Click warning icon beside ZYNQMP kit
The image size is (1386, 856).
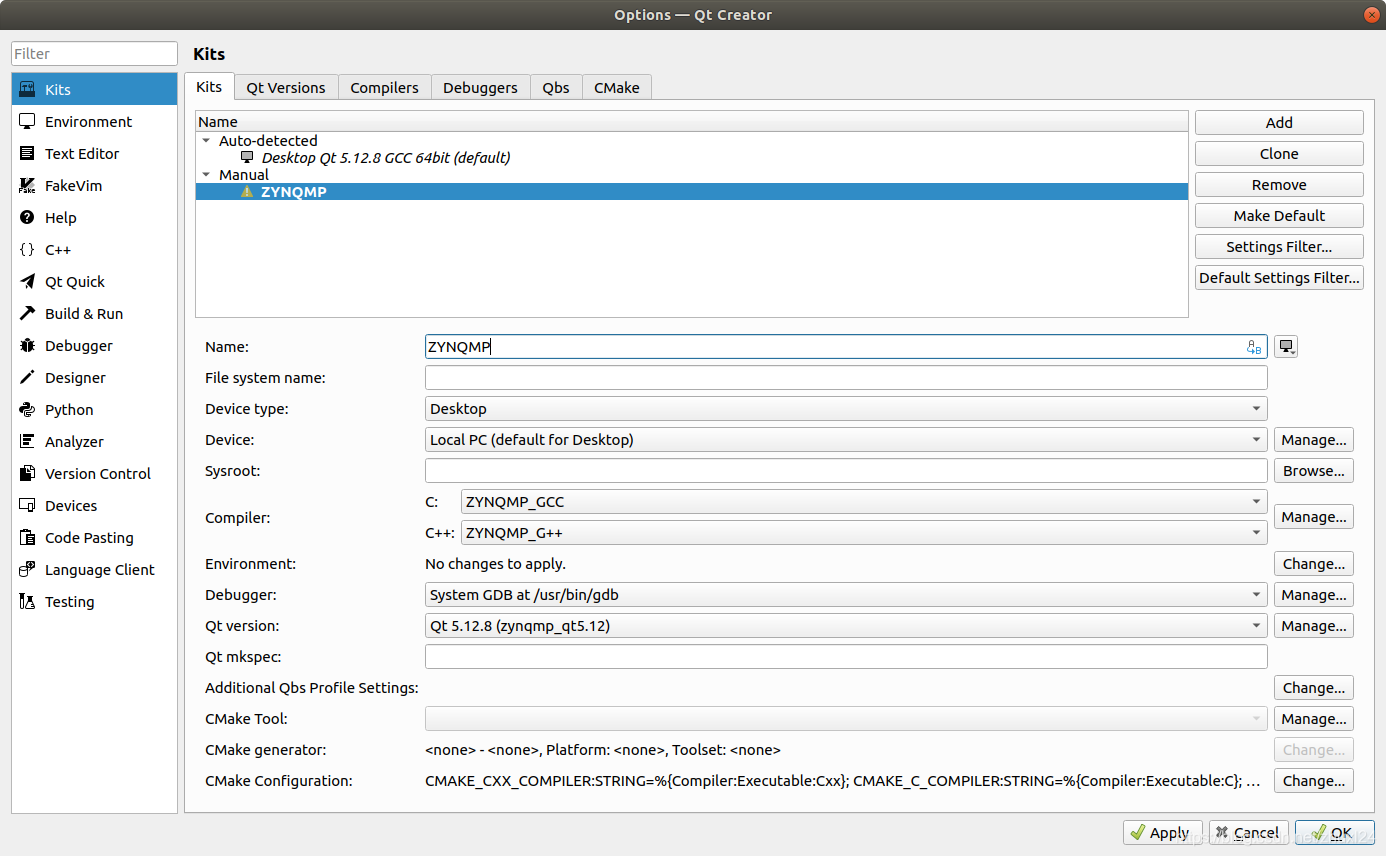(247, 192)
